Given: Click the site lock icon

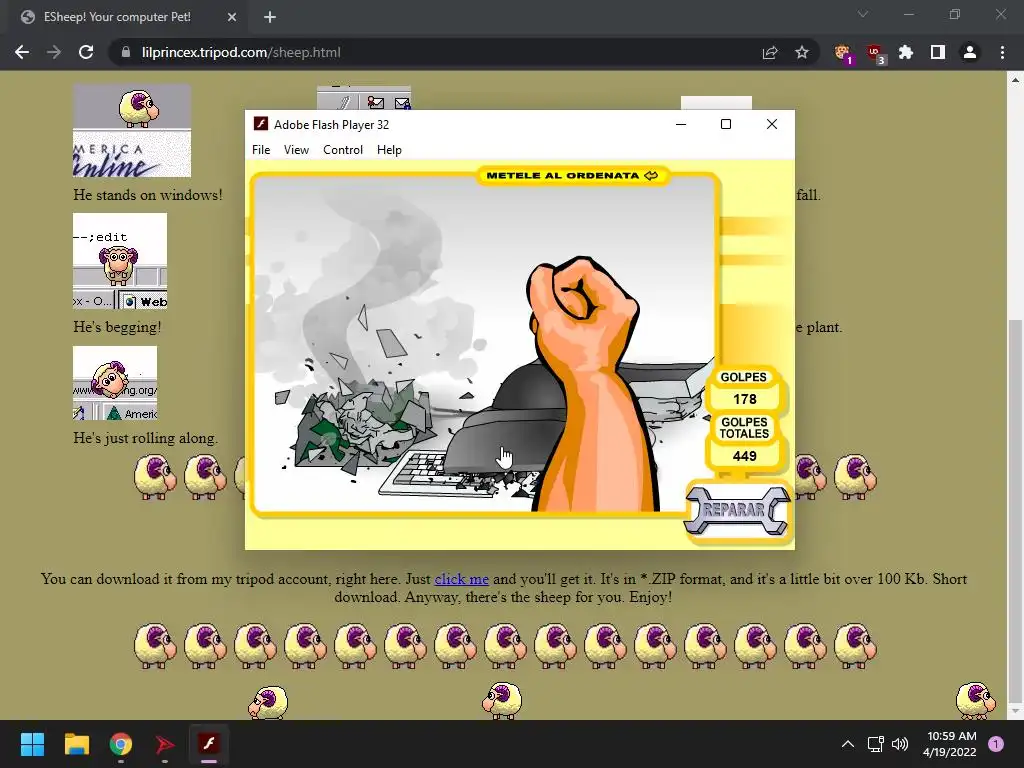Looking at the screenshot, I should (x=126, y=52).
